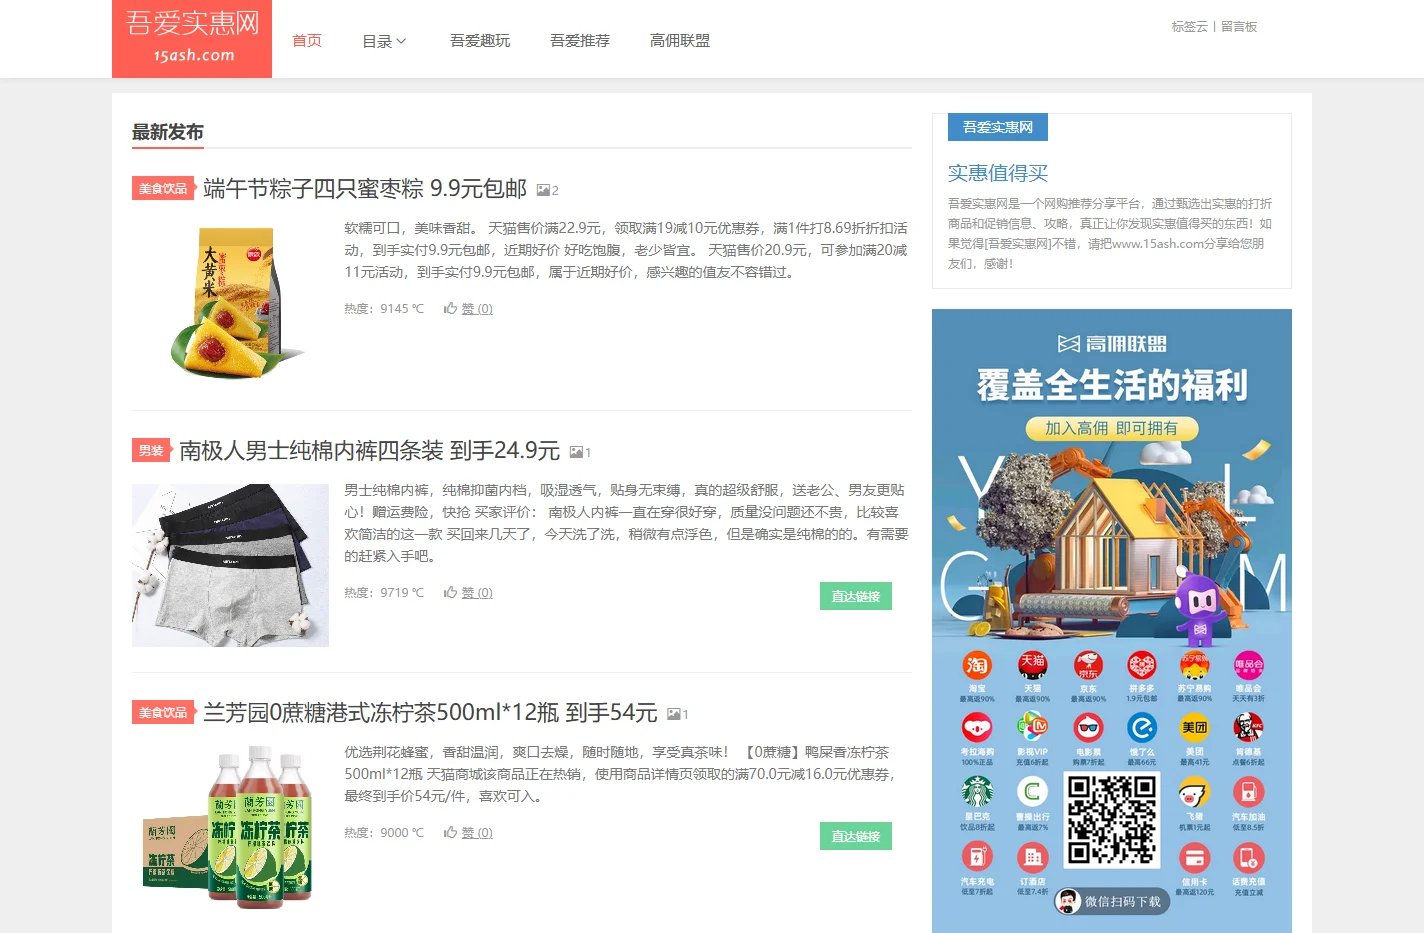Click the JD (京东) icon in the banner

click(x=1088, y=665)
